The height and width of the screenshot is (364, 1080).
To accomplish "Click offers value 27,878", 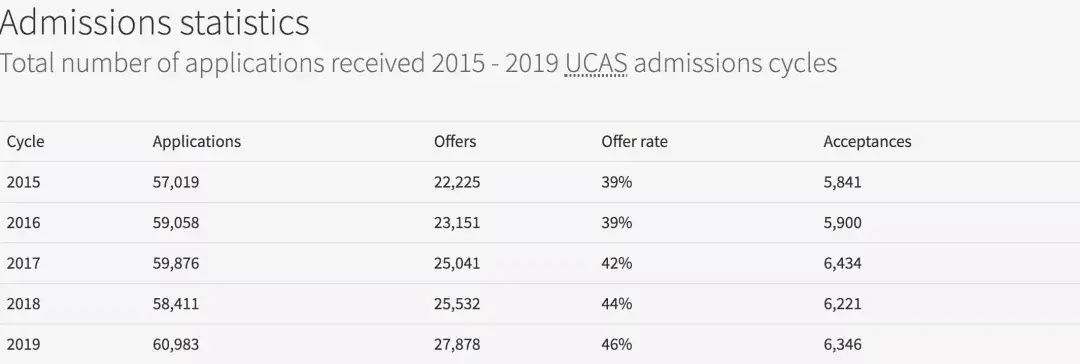I will point(457,344).
